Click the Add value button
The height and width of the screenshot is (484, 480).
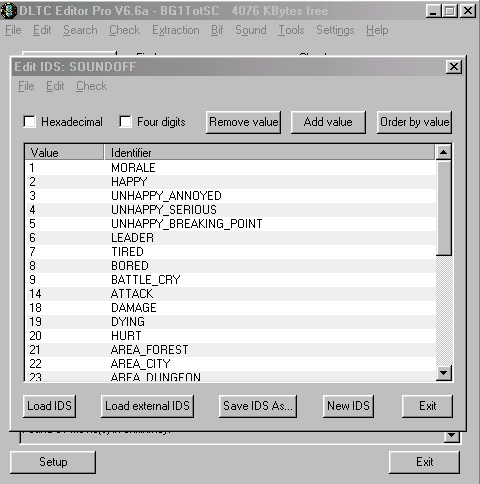[328, 122]
